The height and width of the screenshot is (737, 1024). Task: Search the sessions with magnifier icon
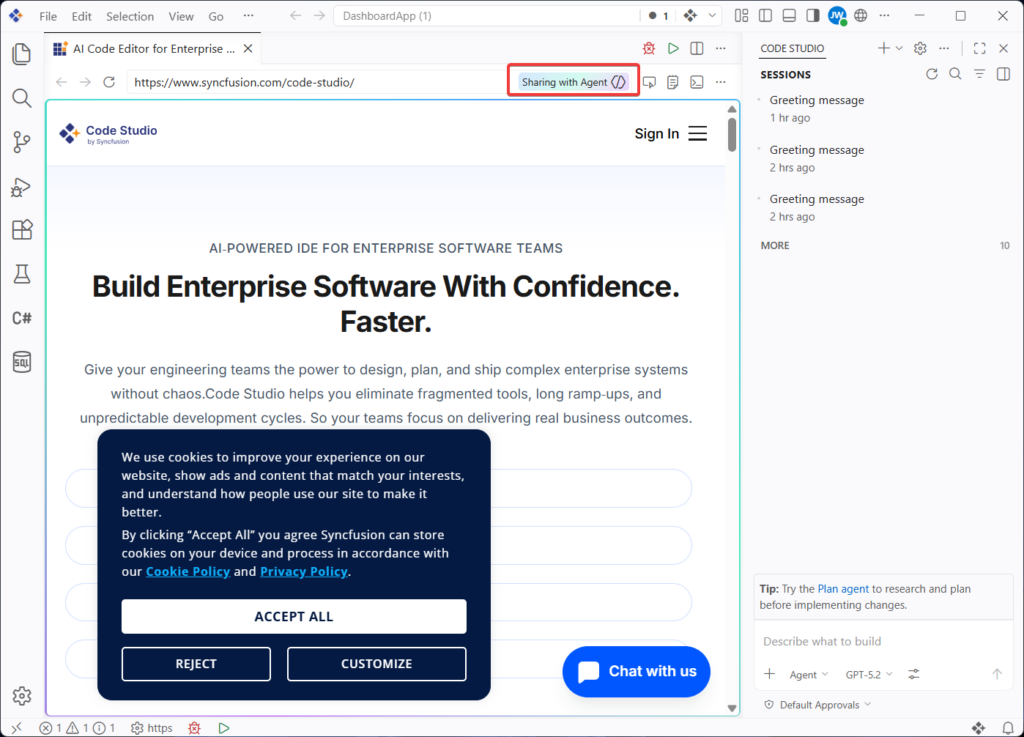click(x=955, y=74)
